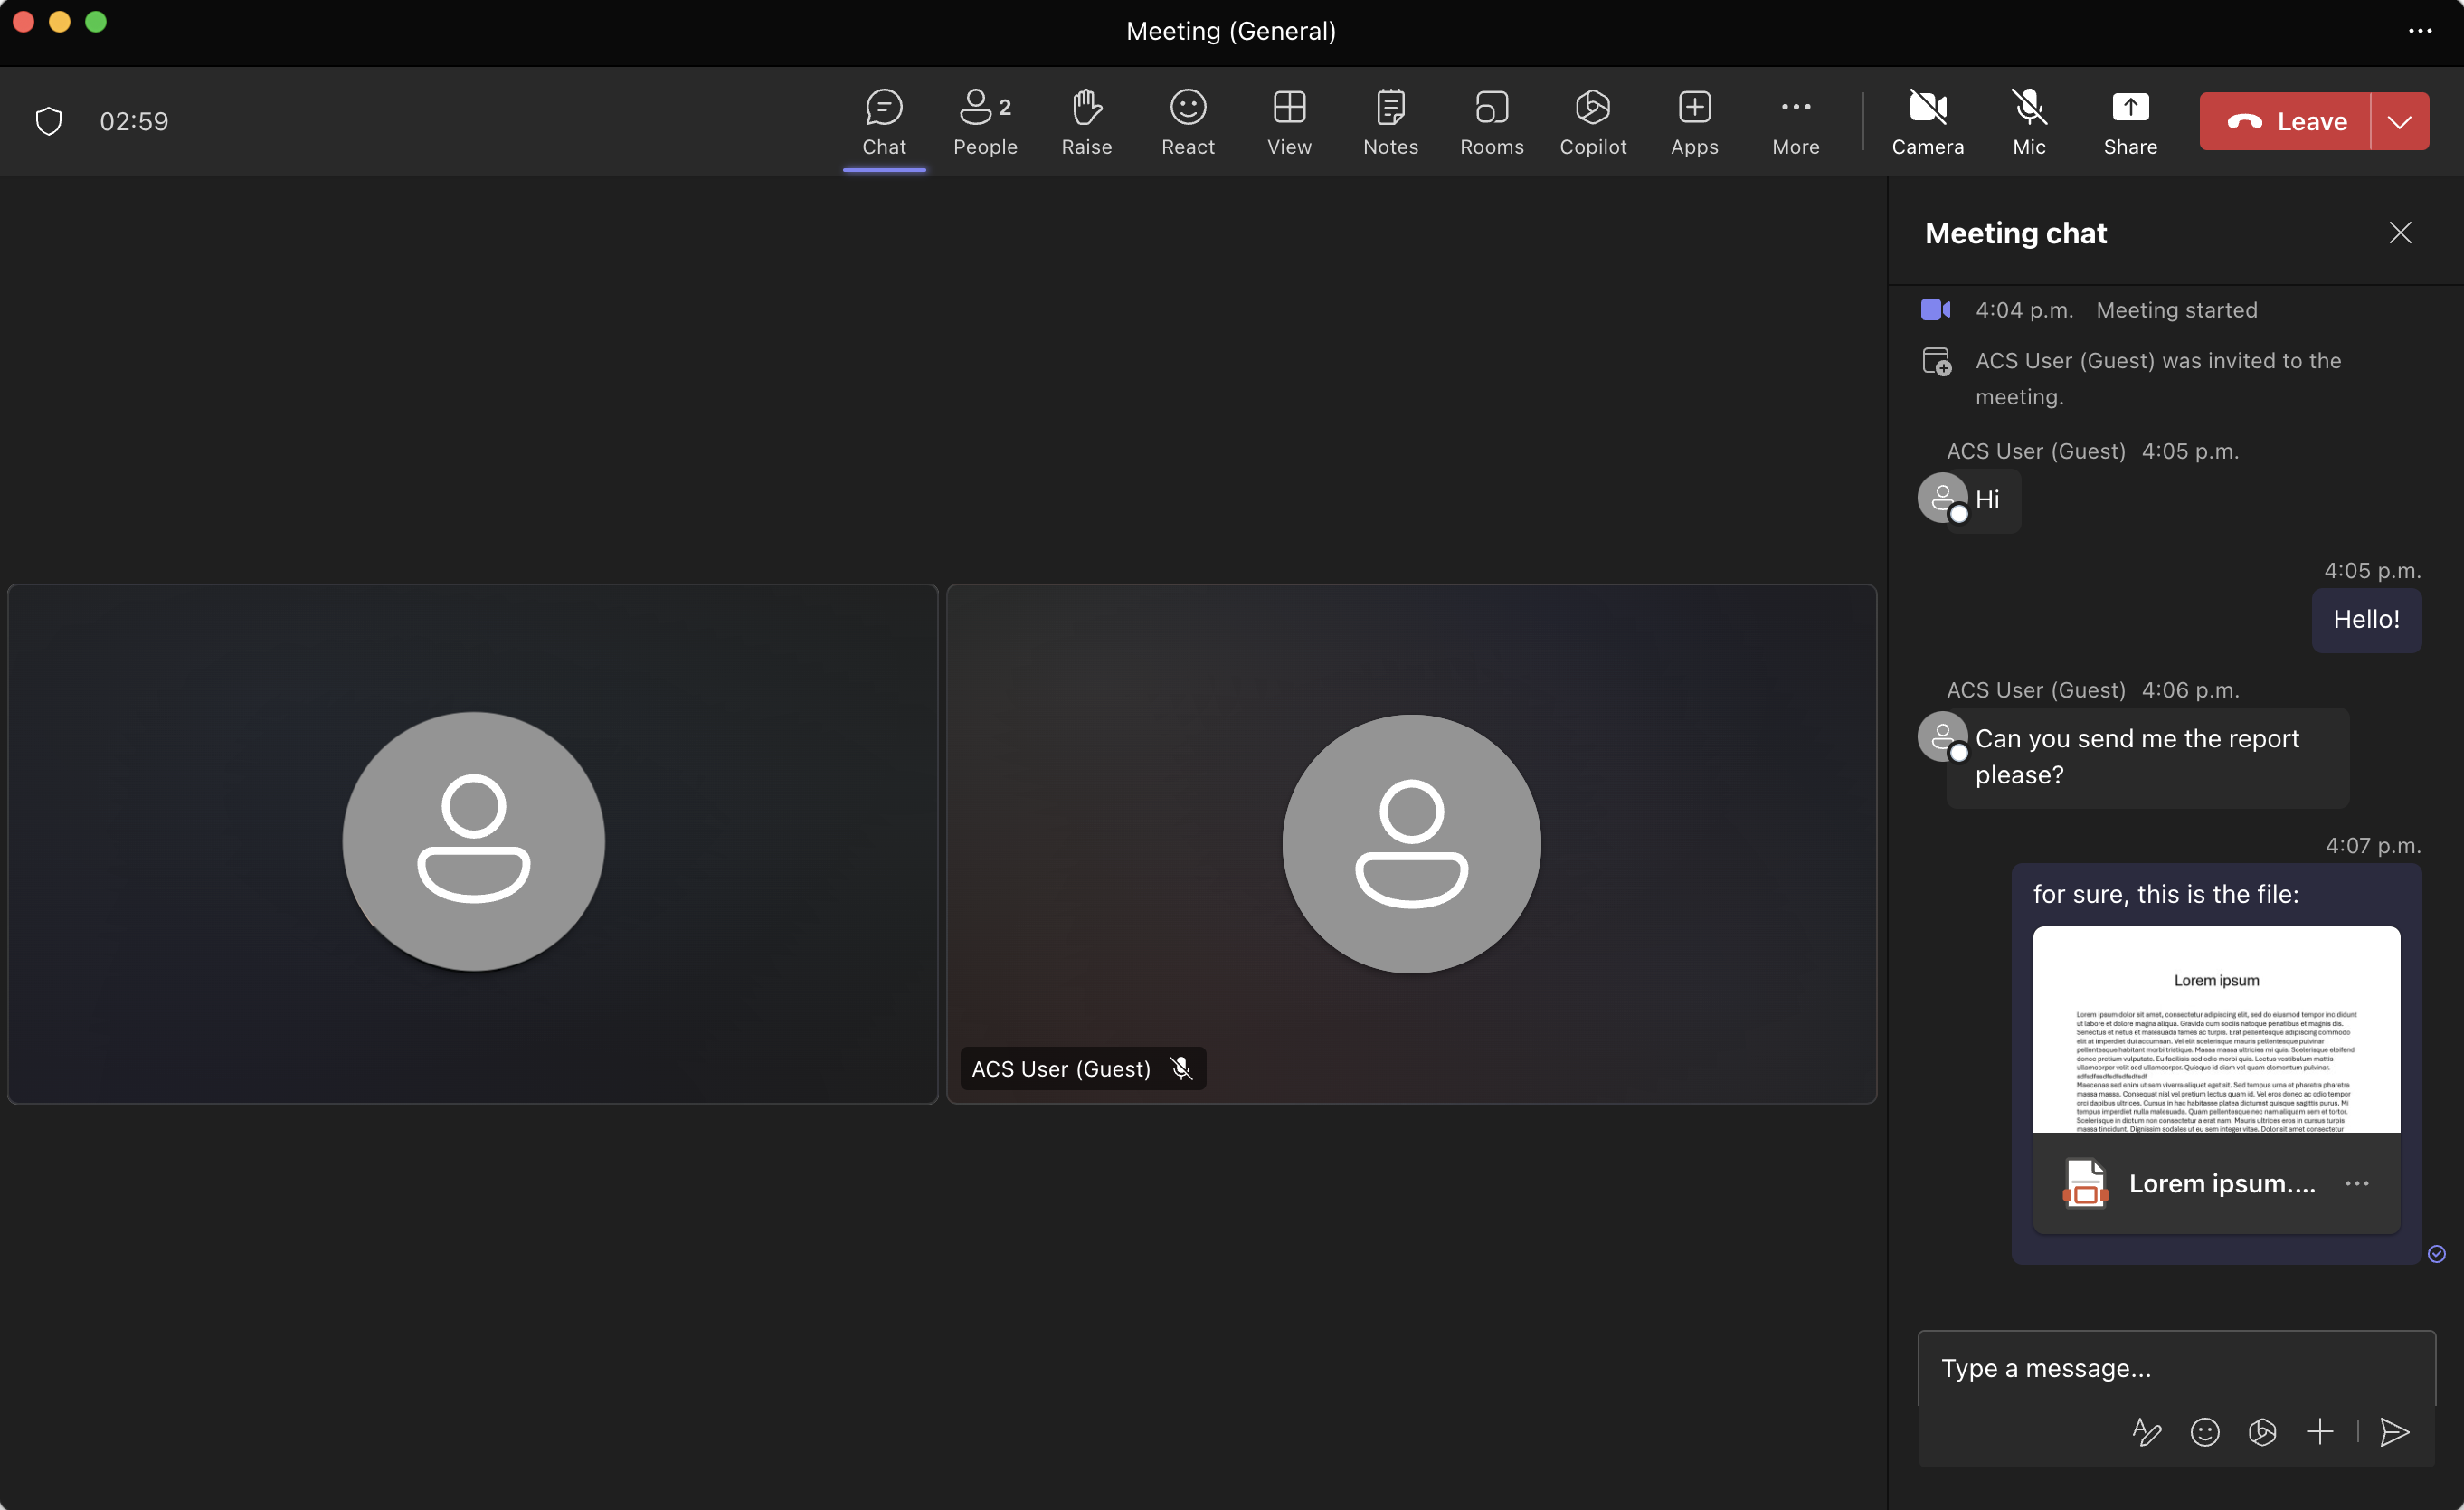Toggle ACS Guest microphone mute

1183,1068
